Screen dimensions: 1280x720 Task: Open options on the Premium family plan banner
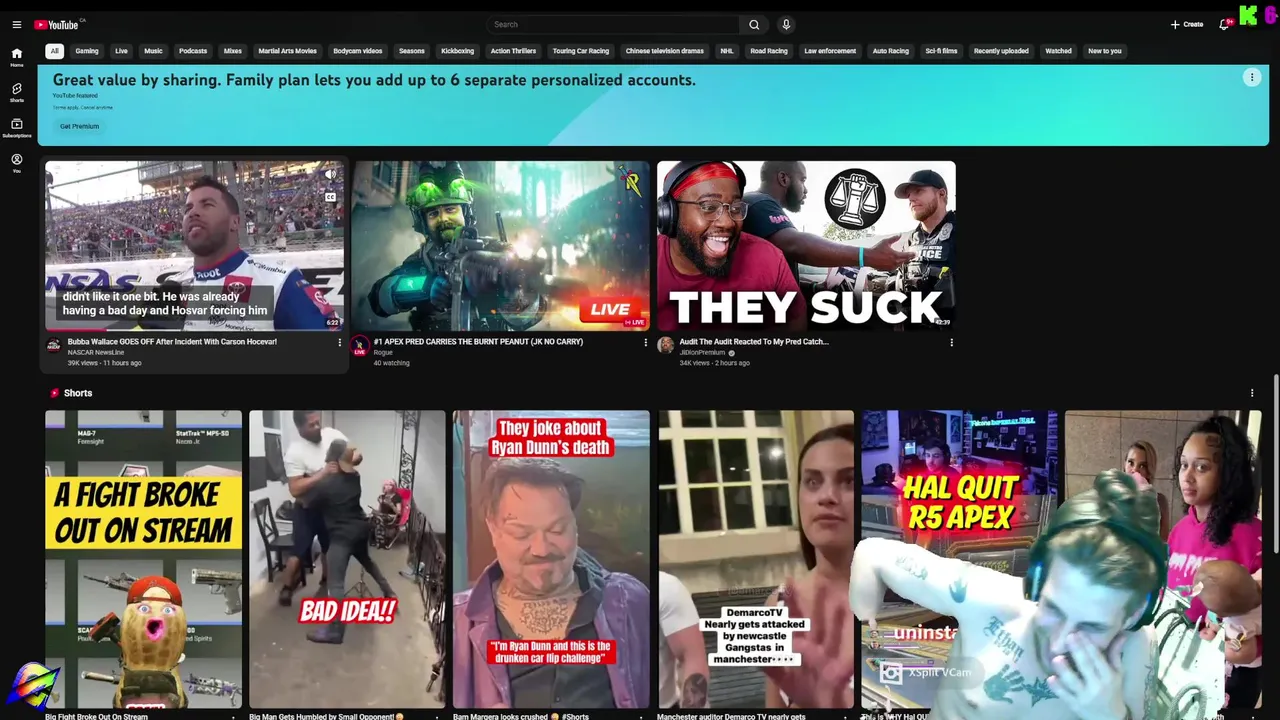click(1251, 78)
